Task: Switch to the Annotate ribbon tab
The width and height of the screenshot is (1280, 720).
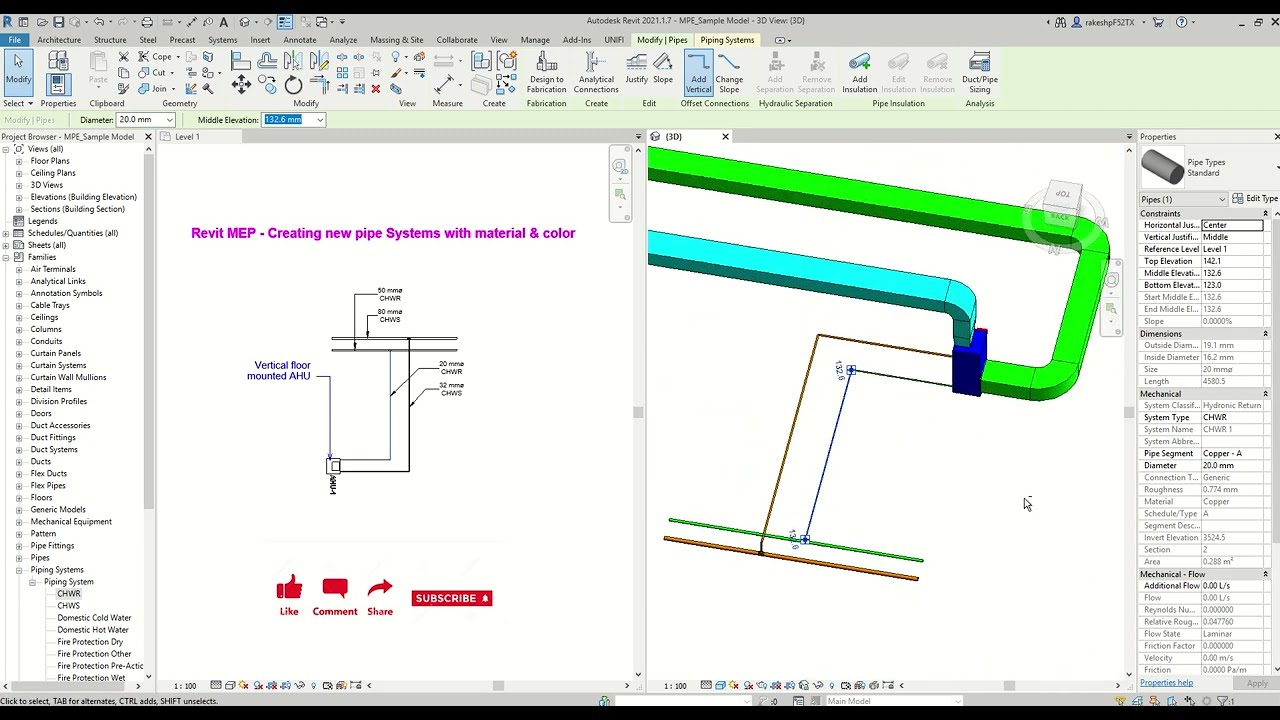Action: [300, 40]
